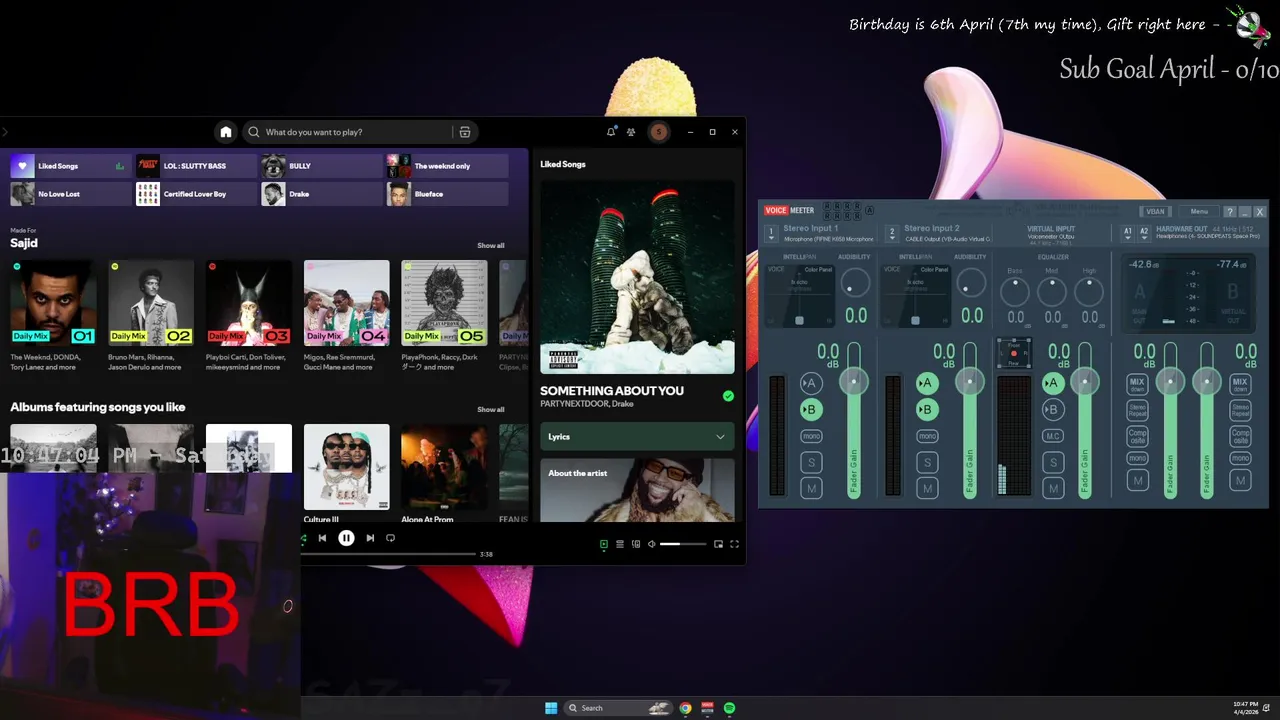The image size is (1280, 720).
Task: Open the BULLY shortcut tile
Action: click(321, 166)
